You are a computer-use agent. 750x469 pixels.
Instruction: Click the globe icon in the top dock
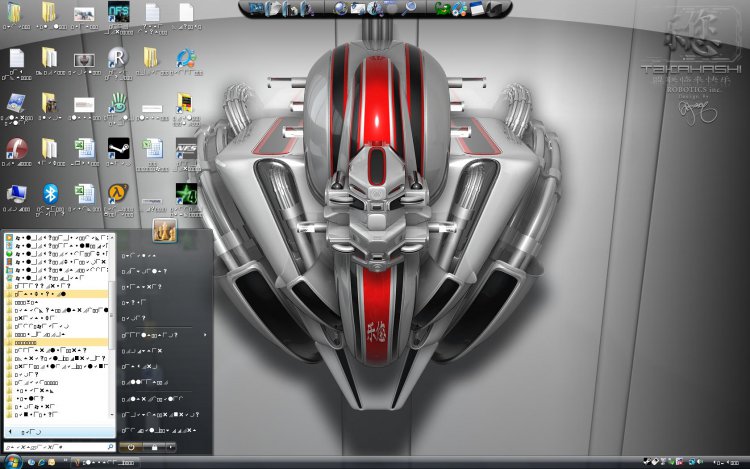[x=340, y=9]
